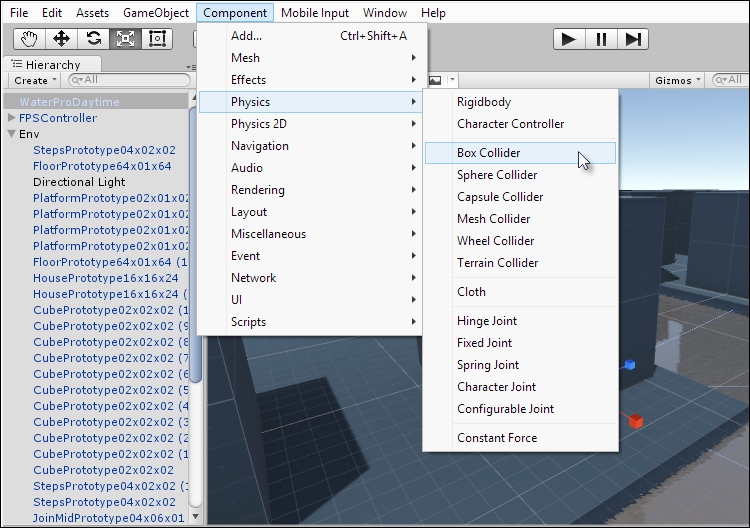This screenshot has height=528, width=750.
Task: Click the Step frame button
Action: point(632,39)
